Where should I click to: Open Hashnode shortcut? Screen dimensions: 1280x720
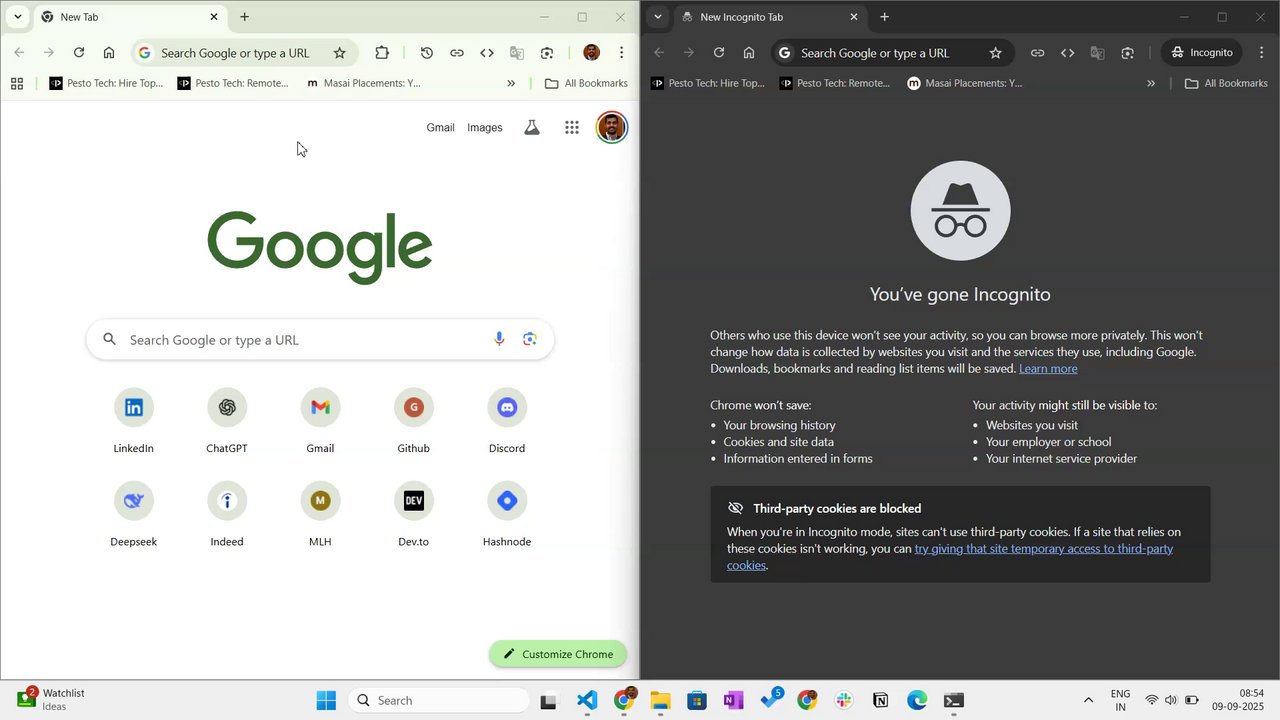pyautogui.click(x=507, y=514)
